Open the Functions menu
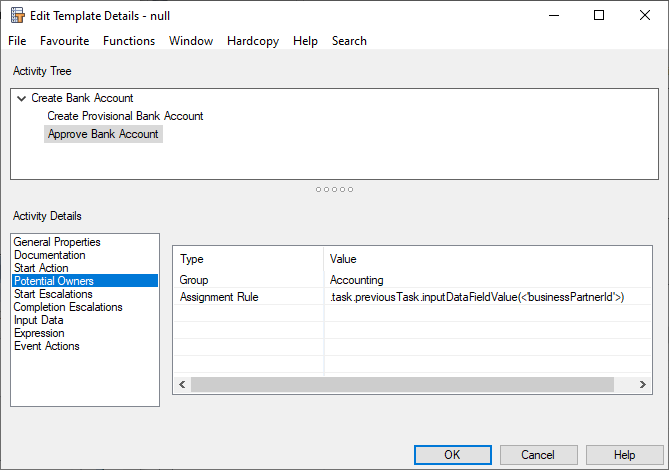 point(129,41)
